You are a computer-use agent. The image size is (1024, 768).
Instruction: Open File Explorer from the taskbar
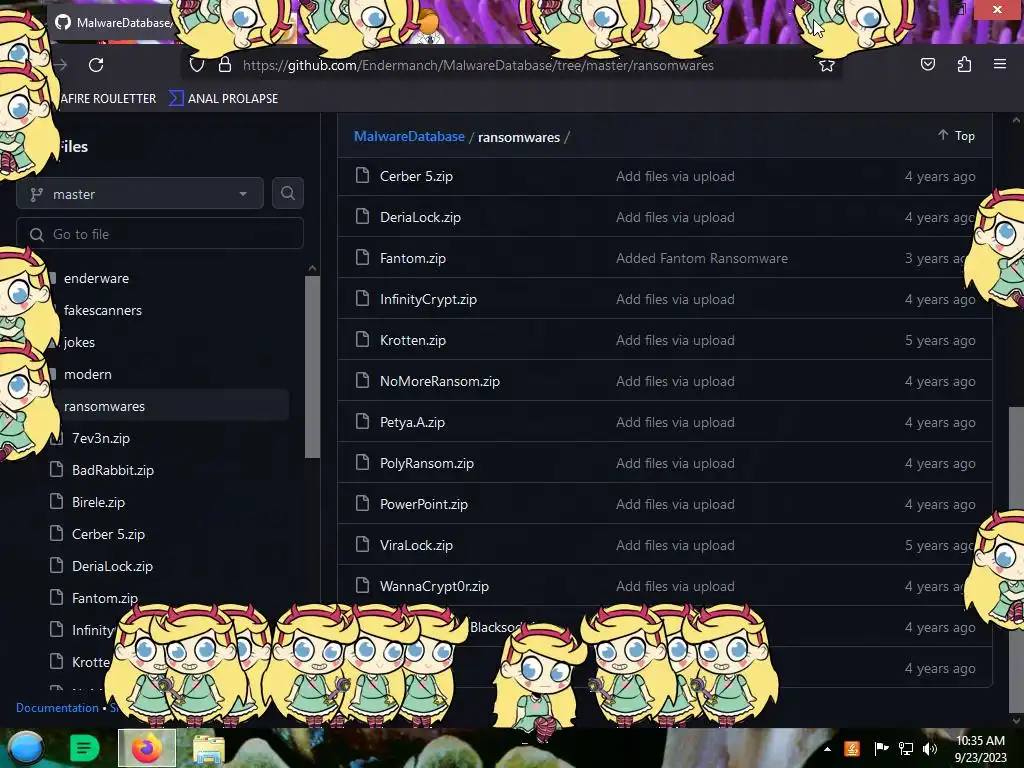point(209,749)
